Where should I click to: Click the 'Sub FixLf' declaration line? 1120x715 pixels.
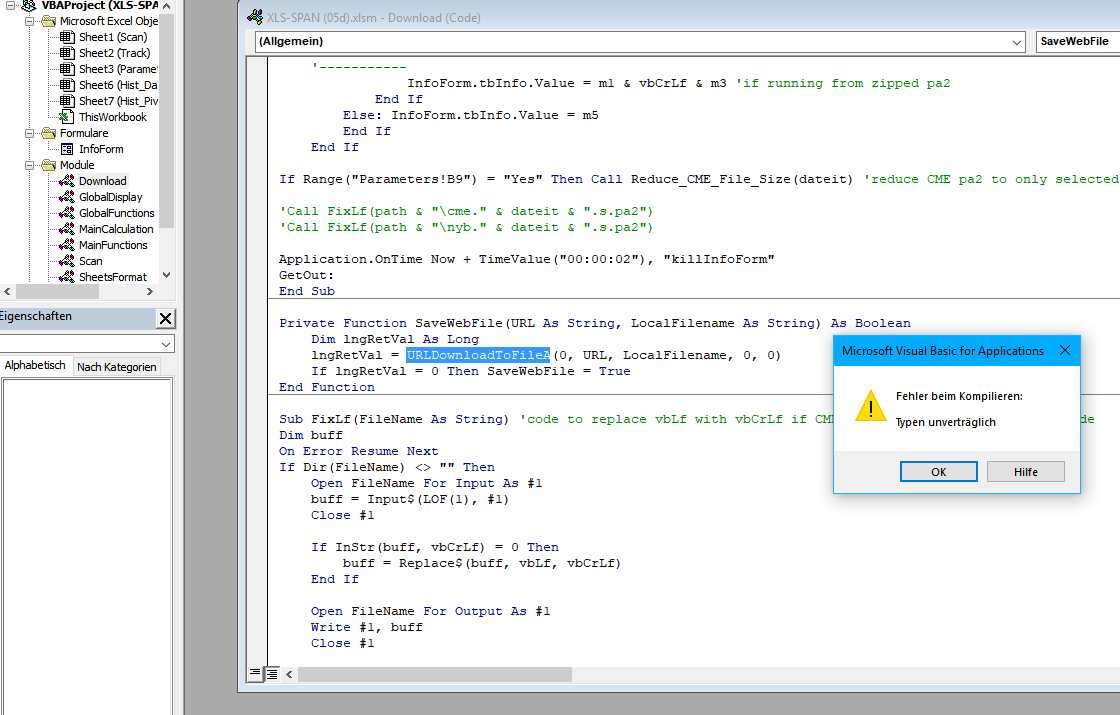pos(394,419)
